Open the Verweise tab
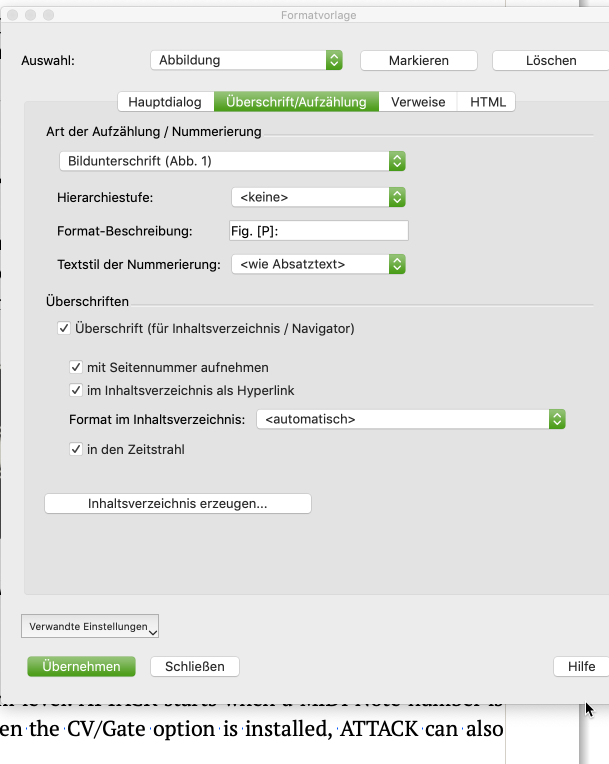Image resolution: width=609 pixels, height=764 pixels. pos(418,102)
